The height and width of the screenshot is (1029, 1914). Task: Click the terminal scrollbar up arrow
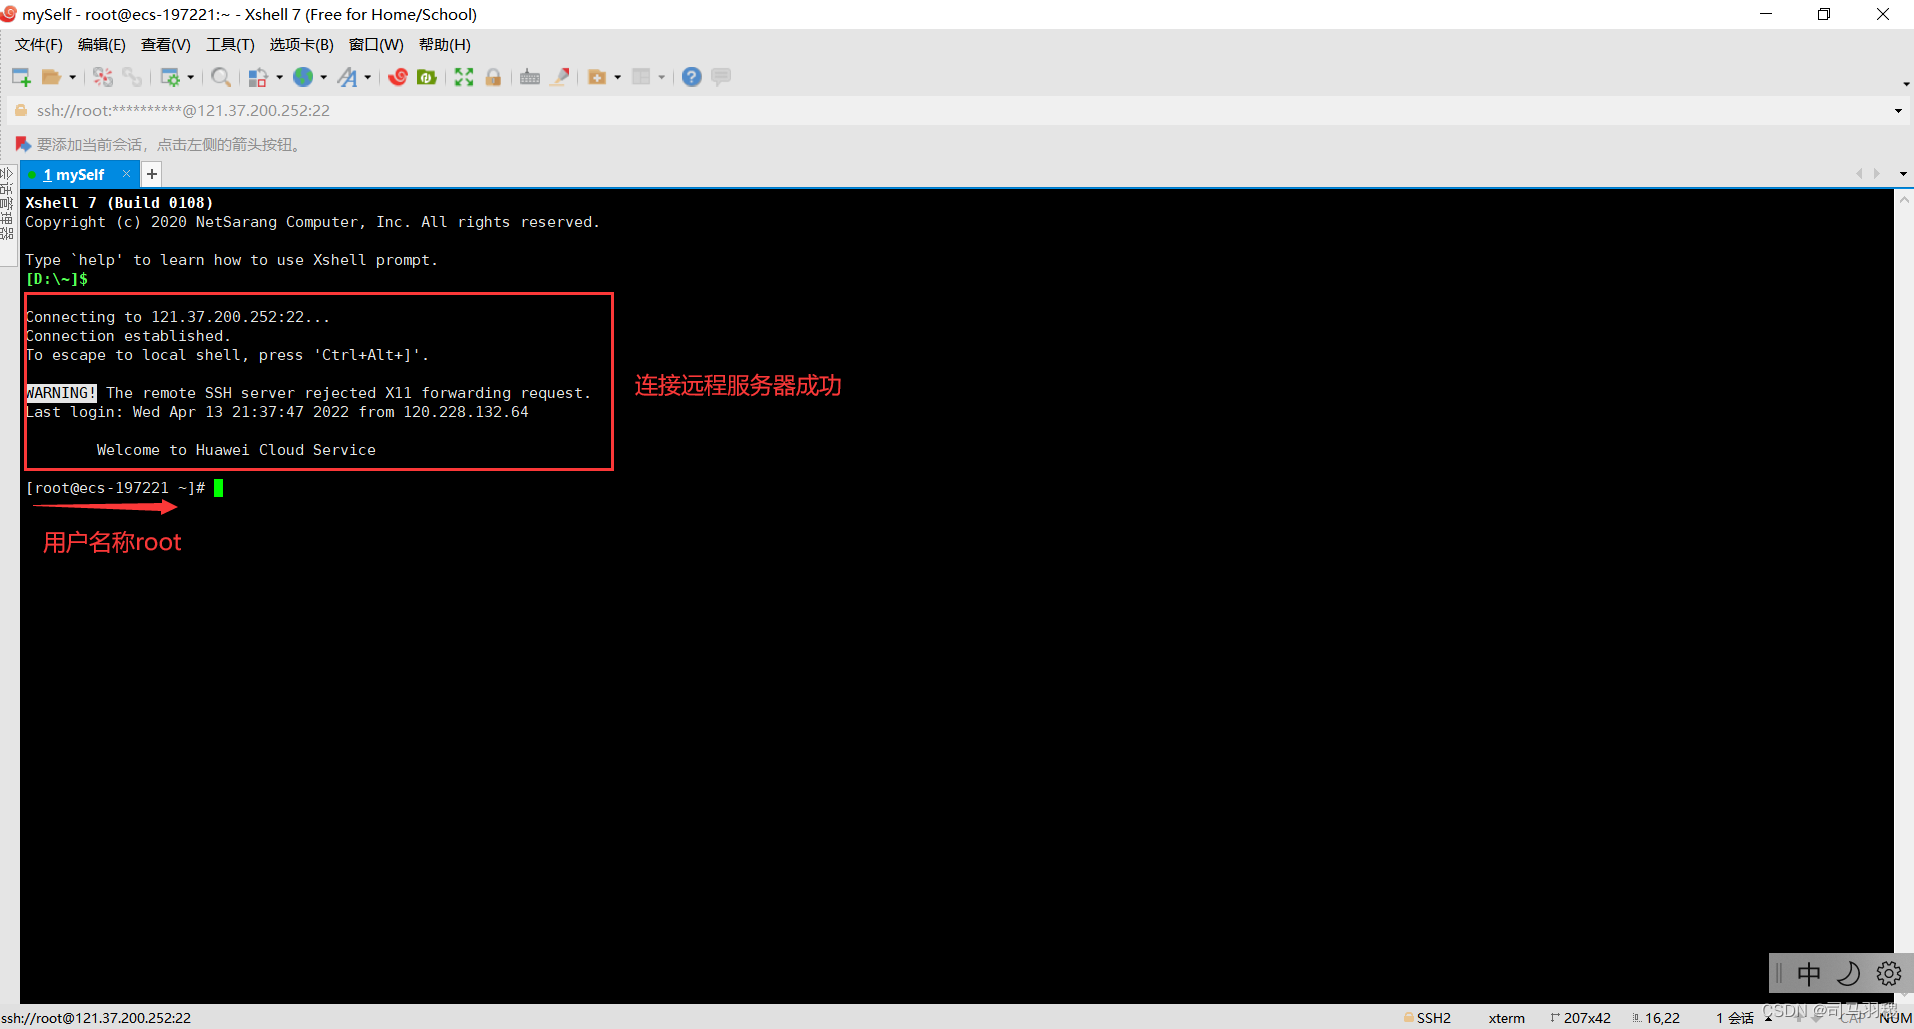point(1904,200)
